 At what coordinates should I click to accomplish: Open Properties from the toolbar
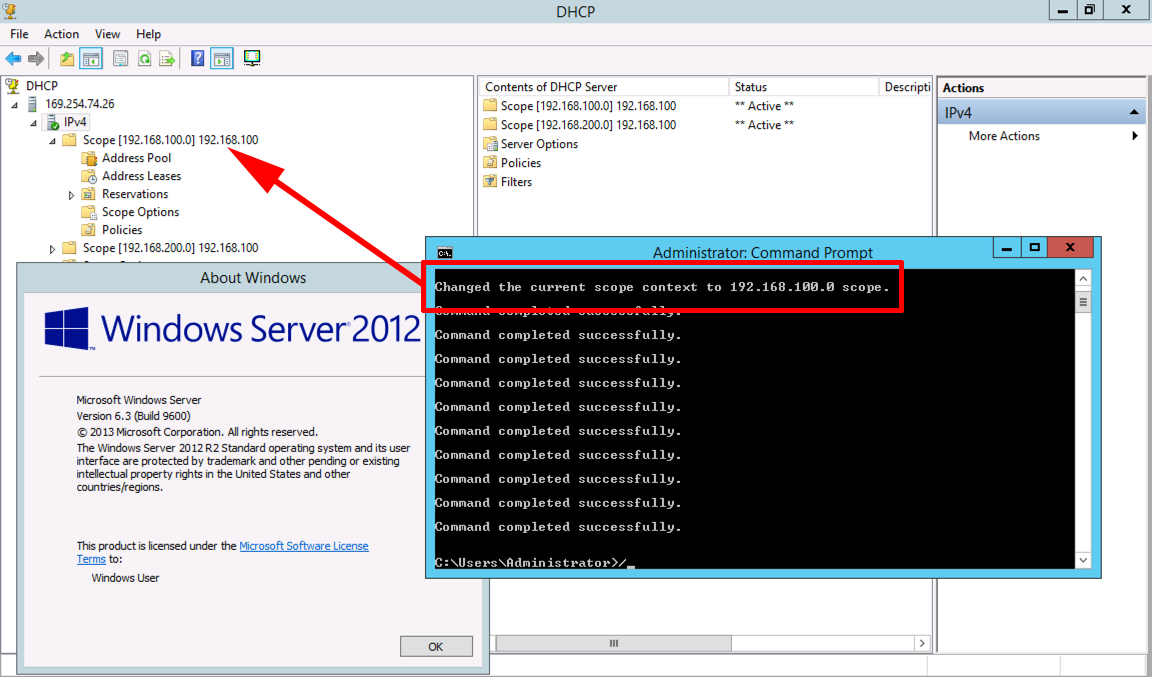(119, 57)
